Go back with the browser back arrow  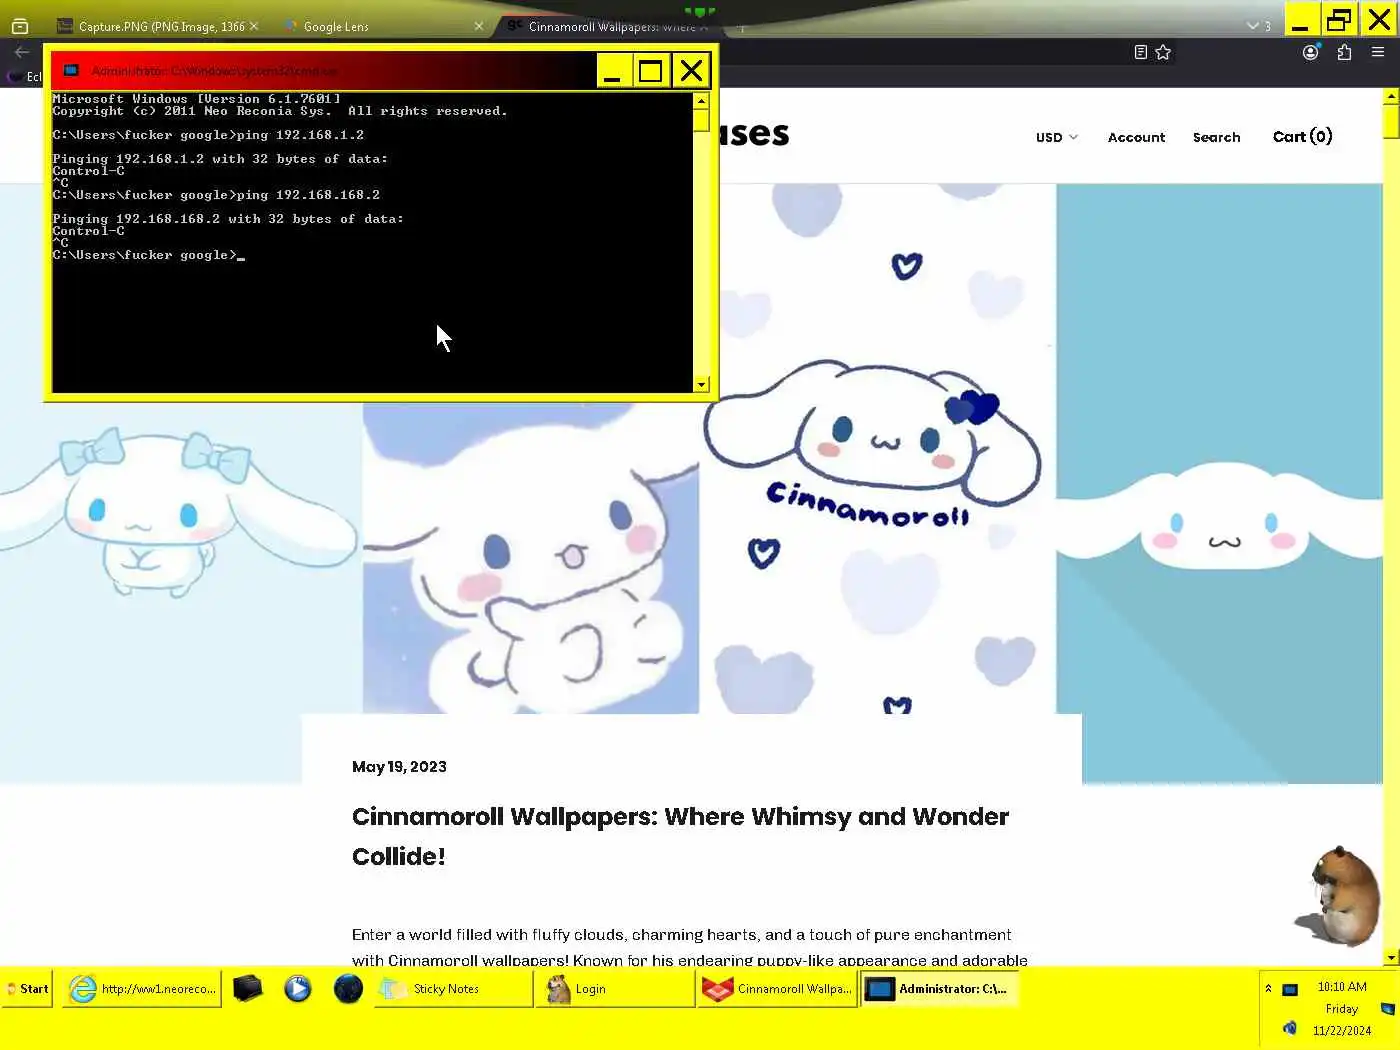click(x=22, y=52)
